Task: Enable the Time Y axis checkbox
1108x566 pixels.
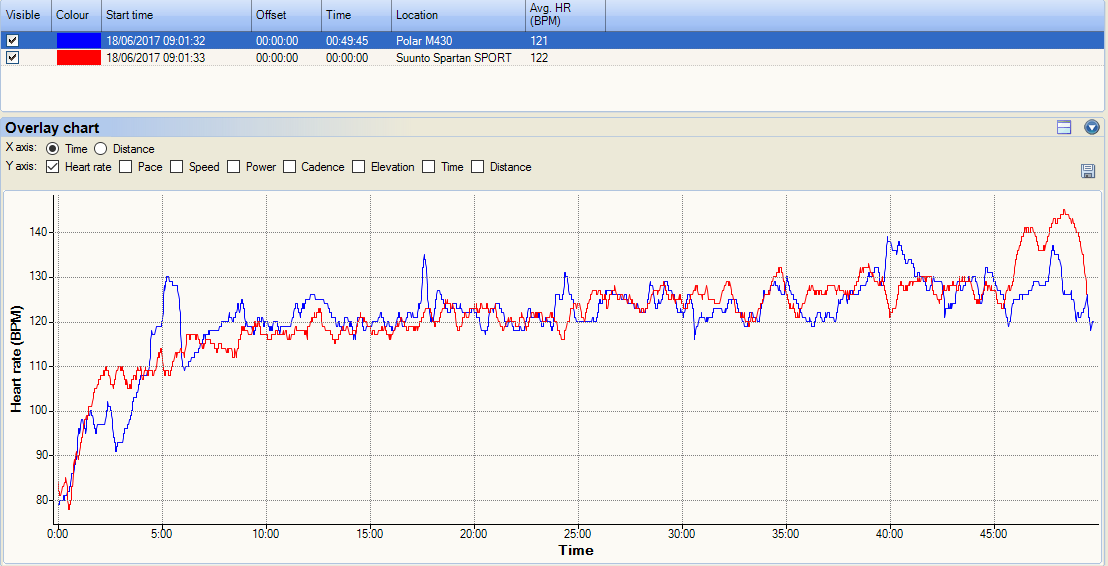Action: [x=428, y=167]
